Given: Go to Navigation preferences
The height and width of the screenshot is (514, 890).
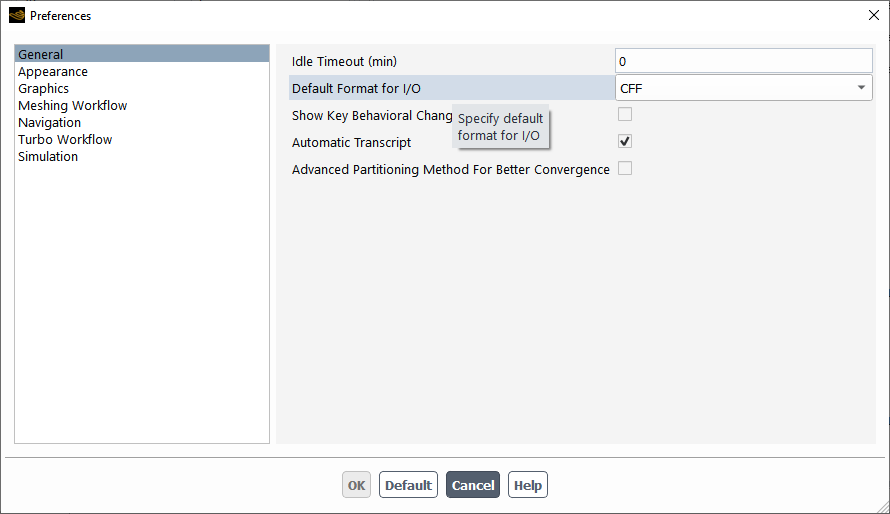Looking at the screenshot, I should point(49,123).
